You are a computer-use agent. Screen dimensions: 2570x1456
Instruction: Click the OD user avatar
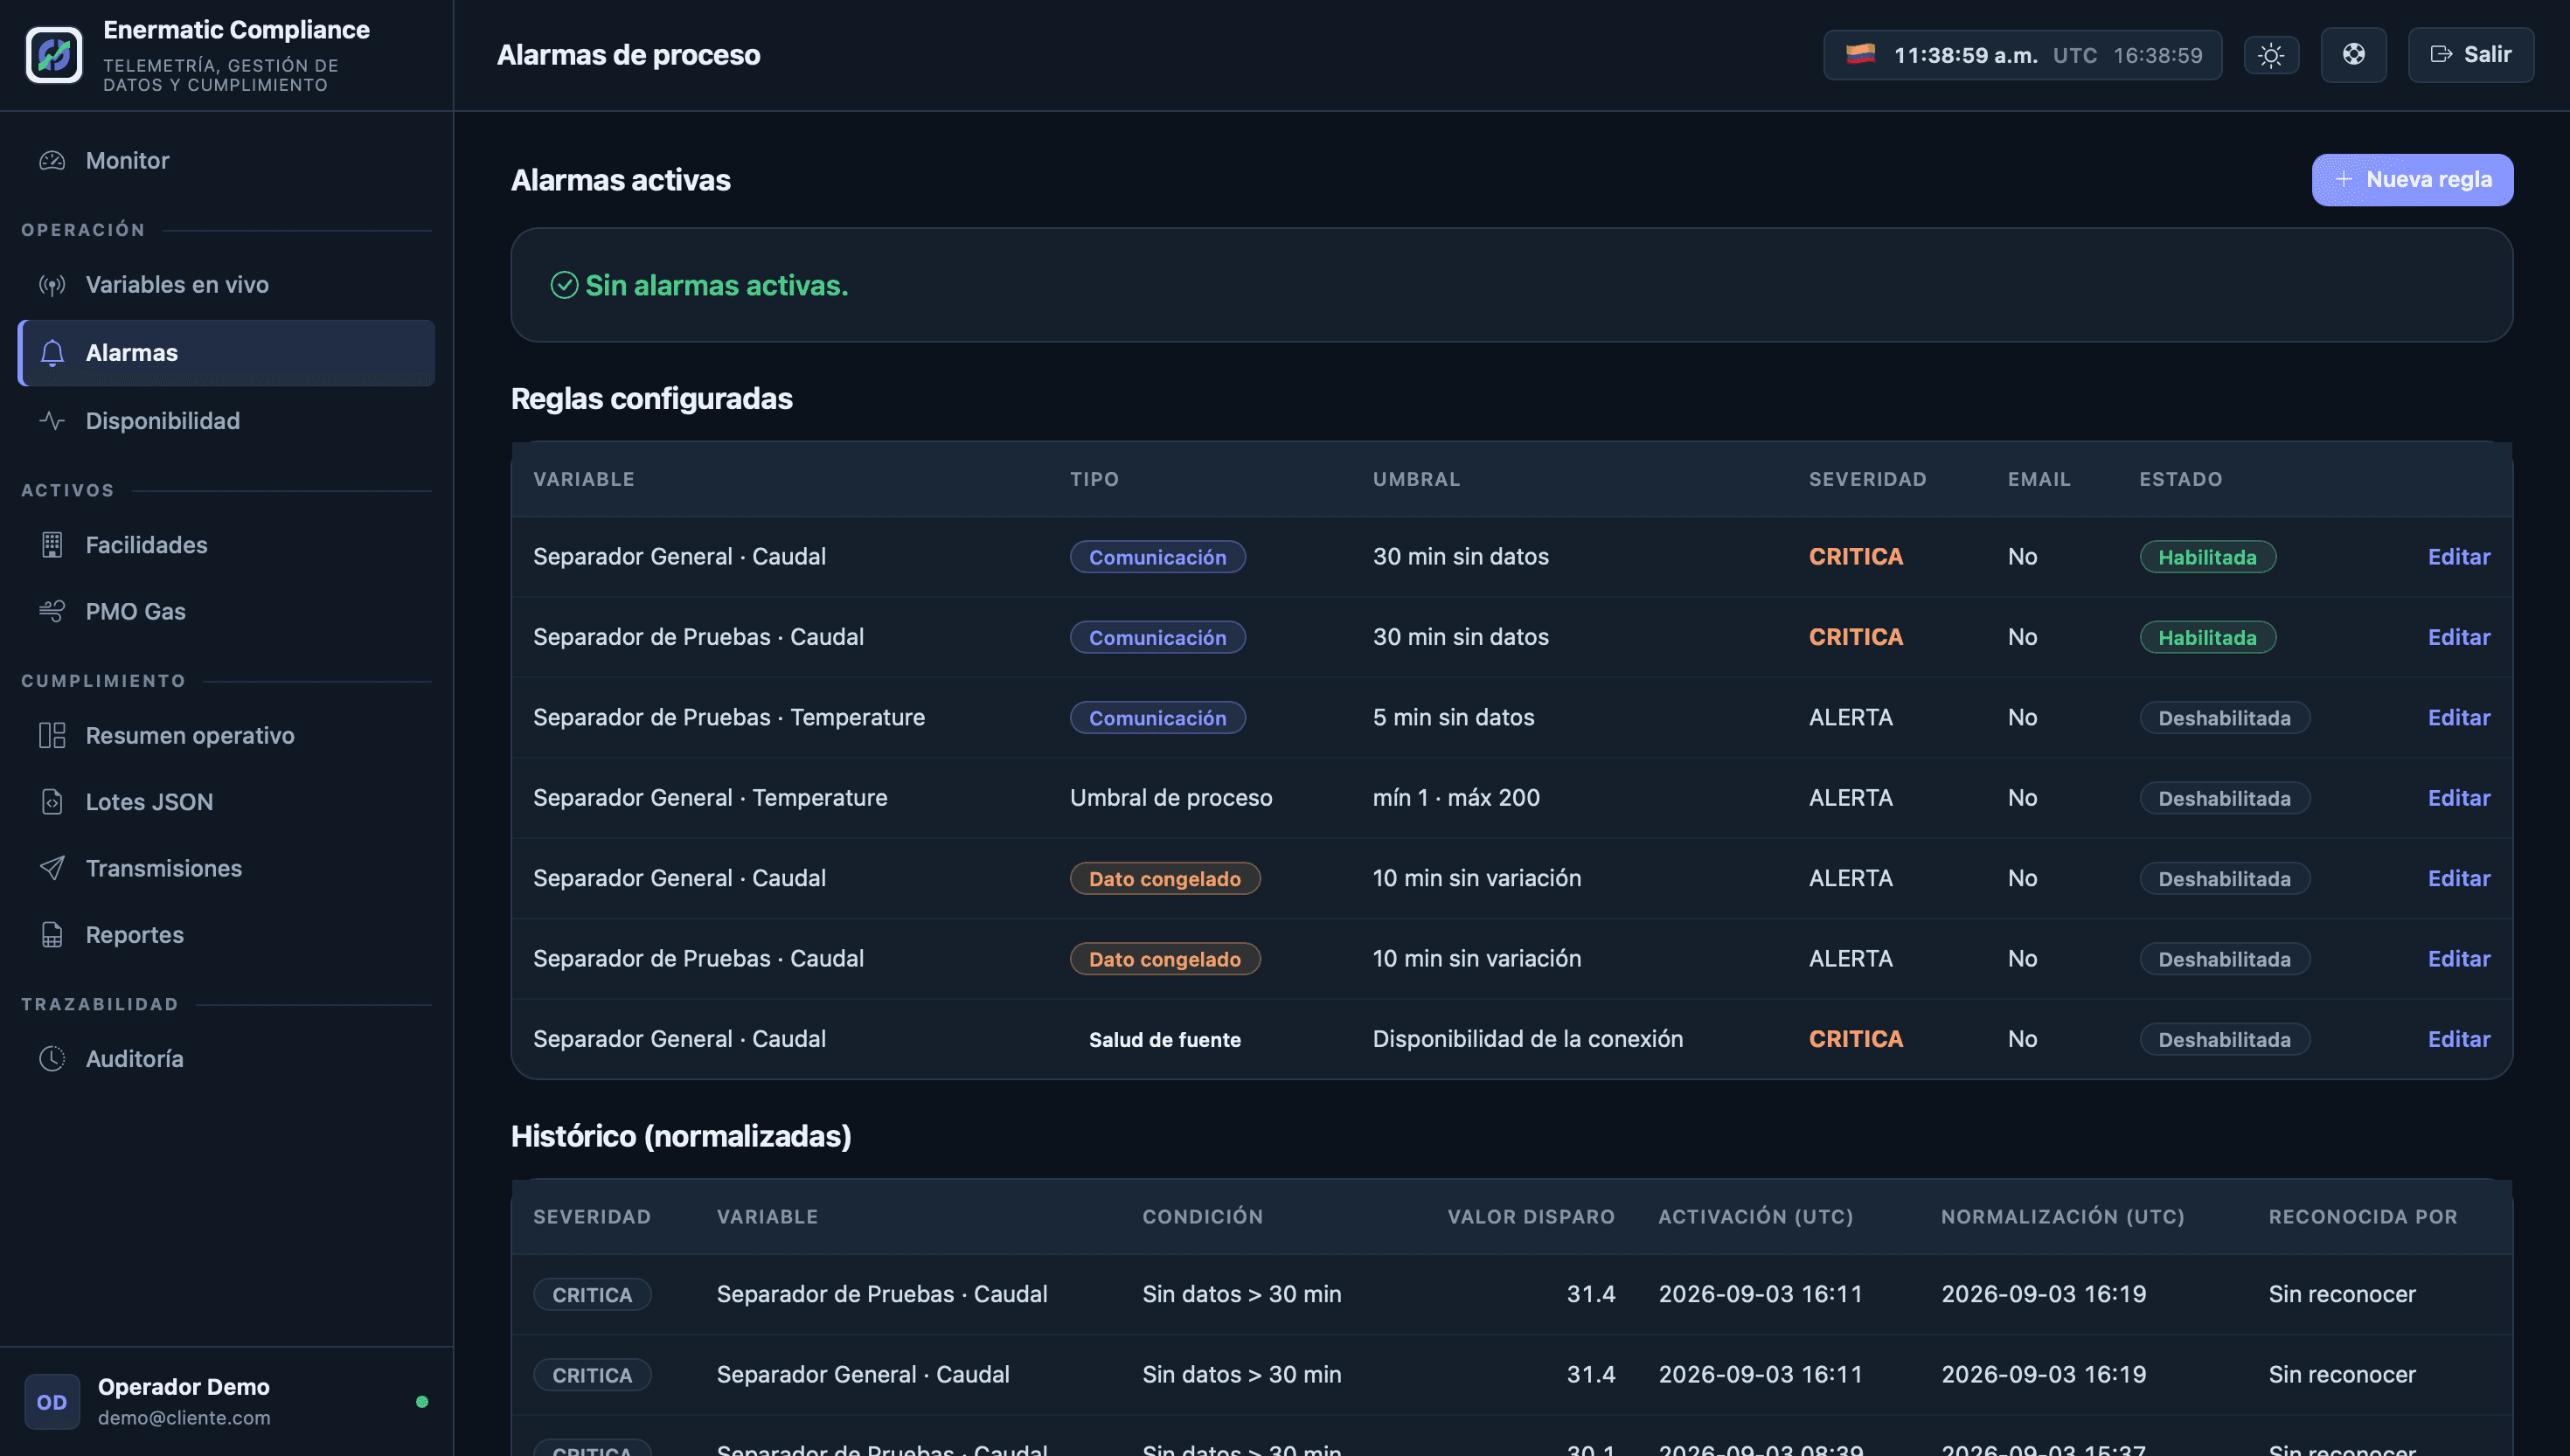52,1402
